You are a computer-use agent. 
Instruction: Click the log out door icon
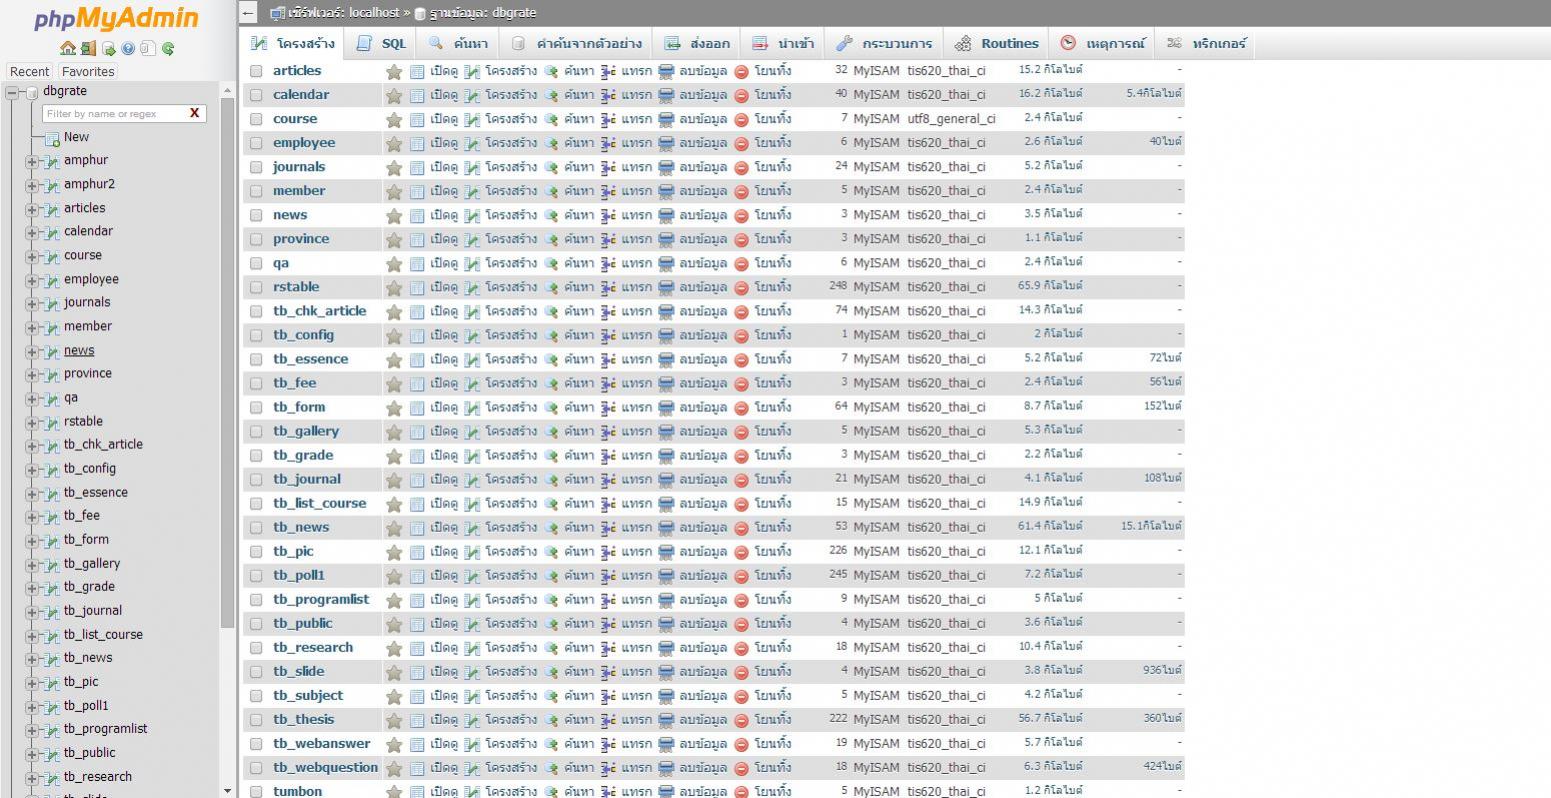coord(89,48)
